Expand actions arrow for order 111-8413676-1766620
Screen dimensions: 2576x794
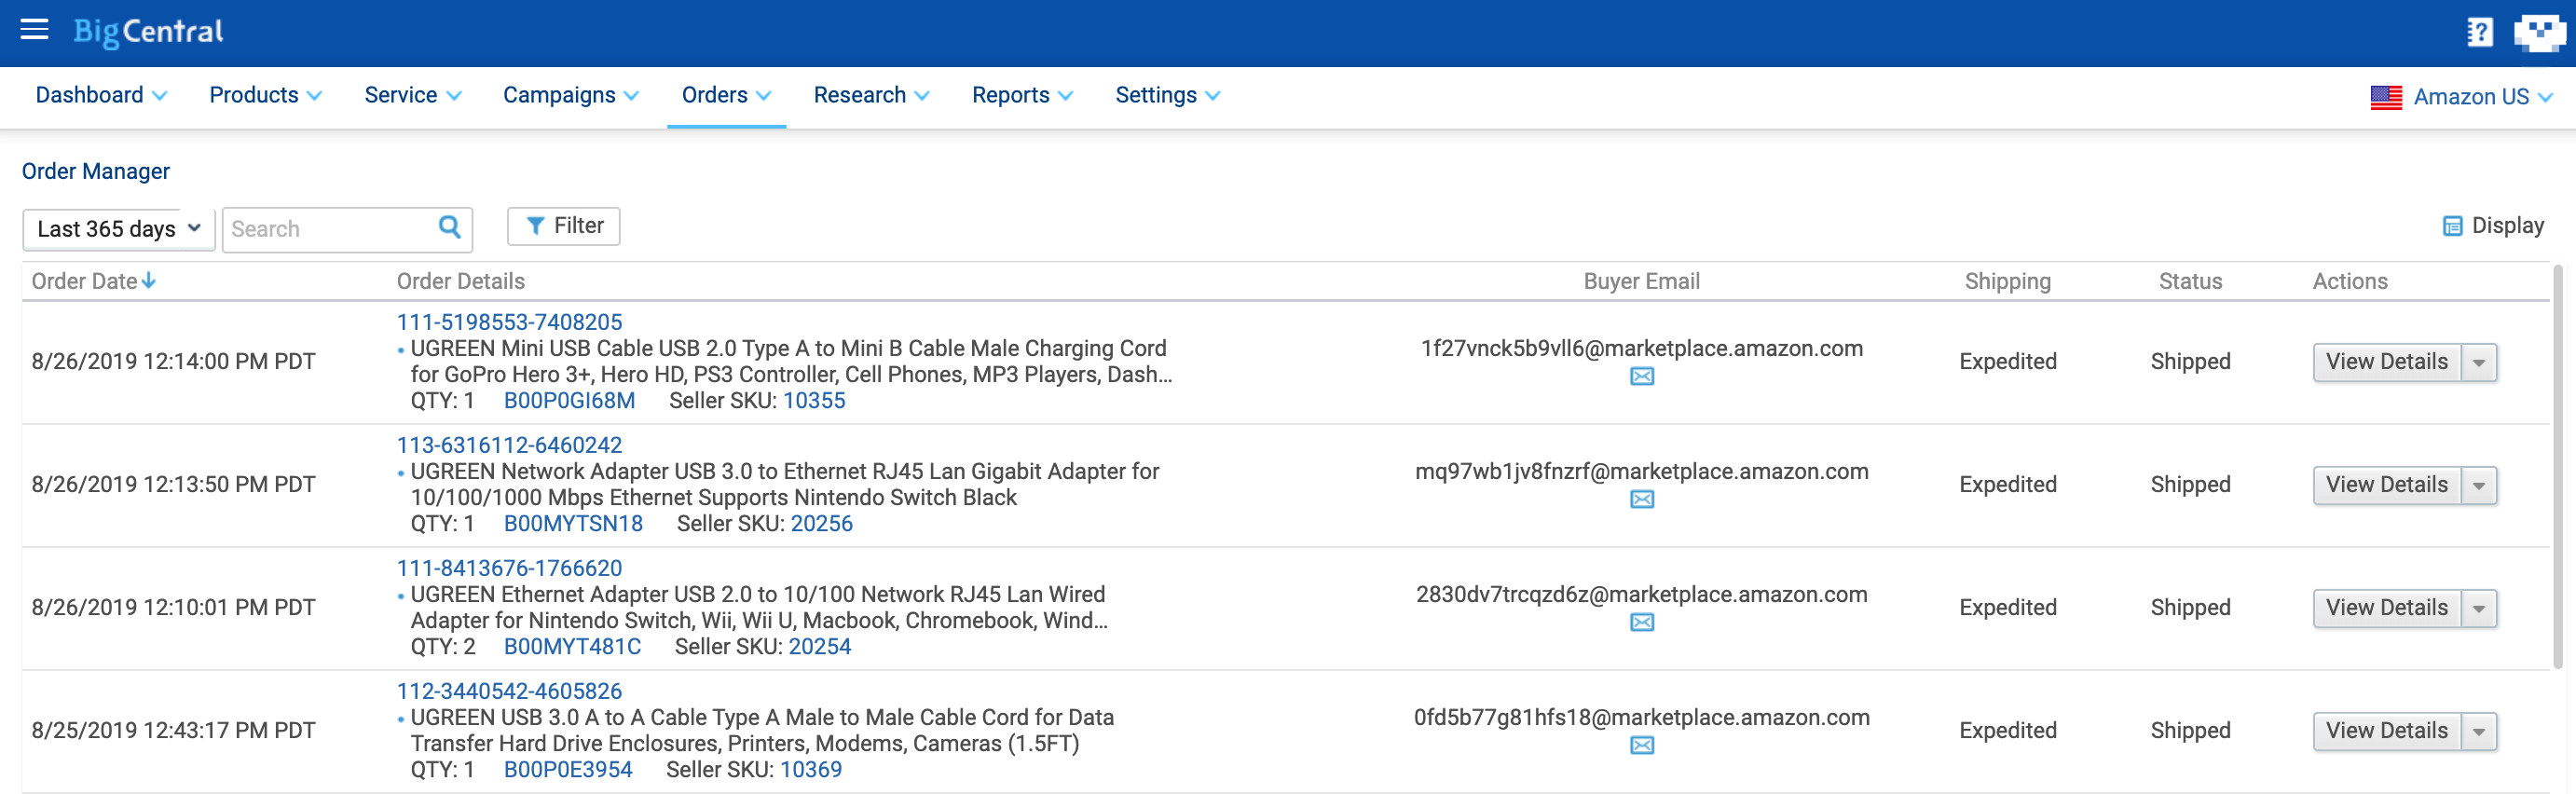pyautogui.click(x=2479, y=608)
